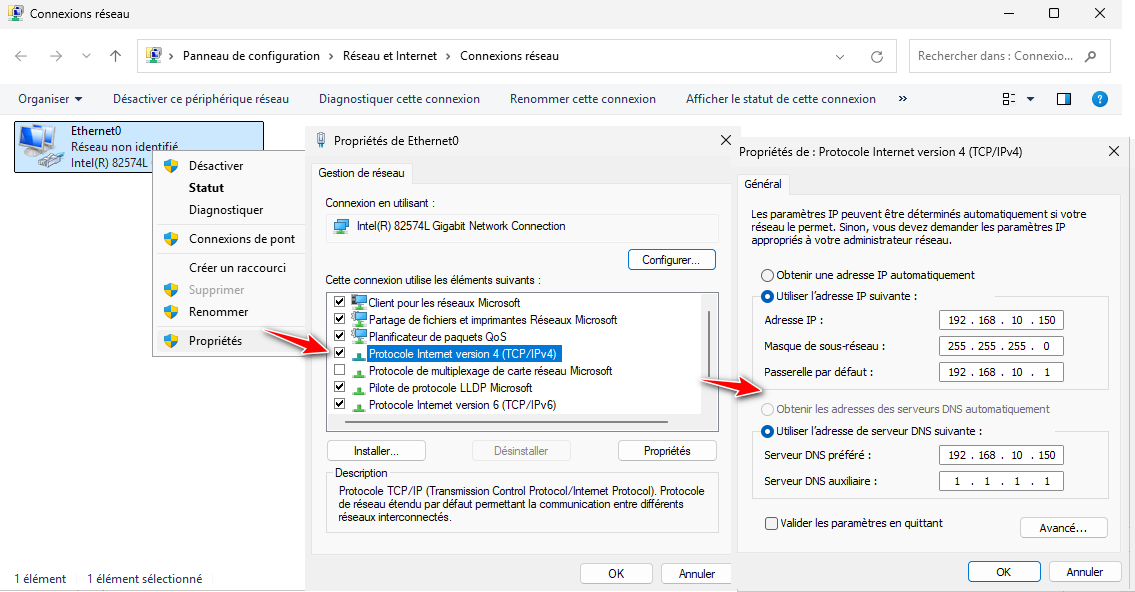
Task: Click Annuler in the TCP/IPv4 properties
Action: (x=1084, y=572)
